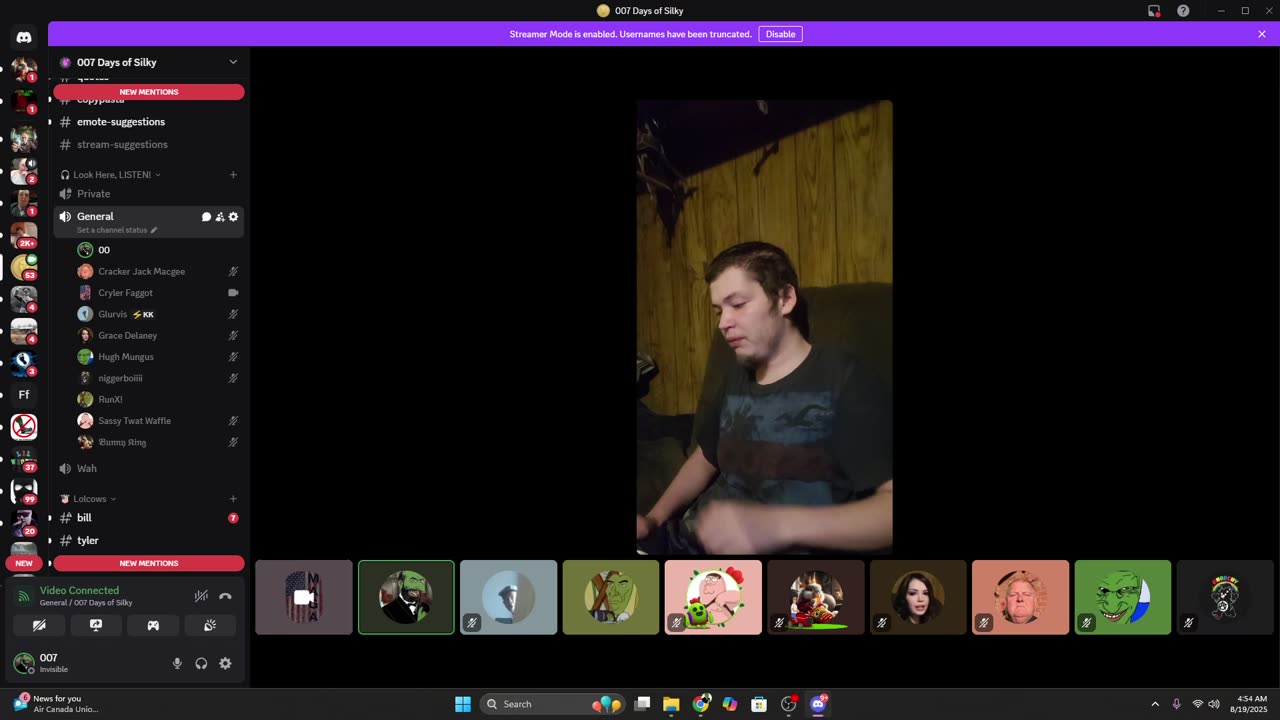The image size is (1280, 720).
Task: Click the Peter Griffin participant tile
Action: coord(713,597)
